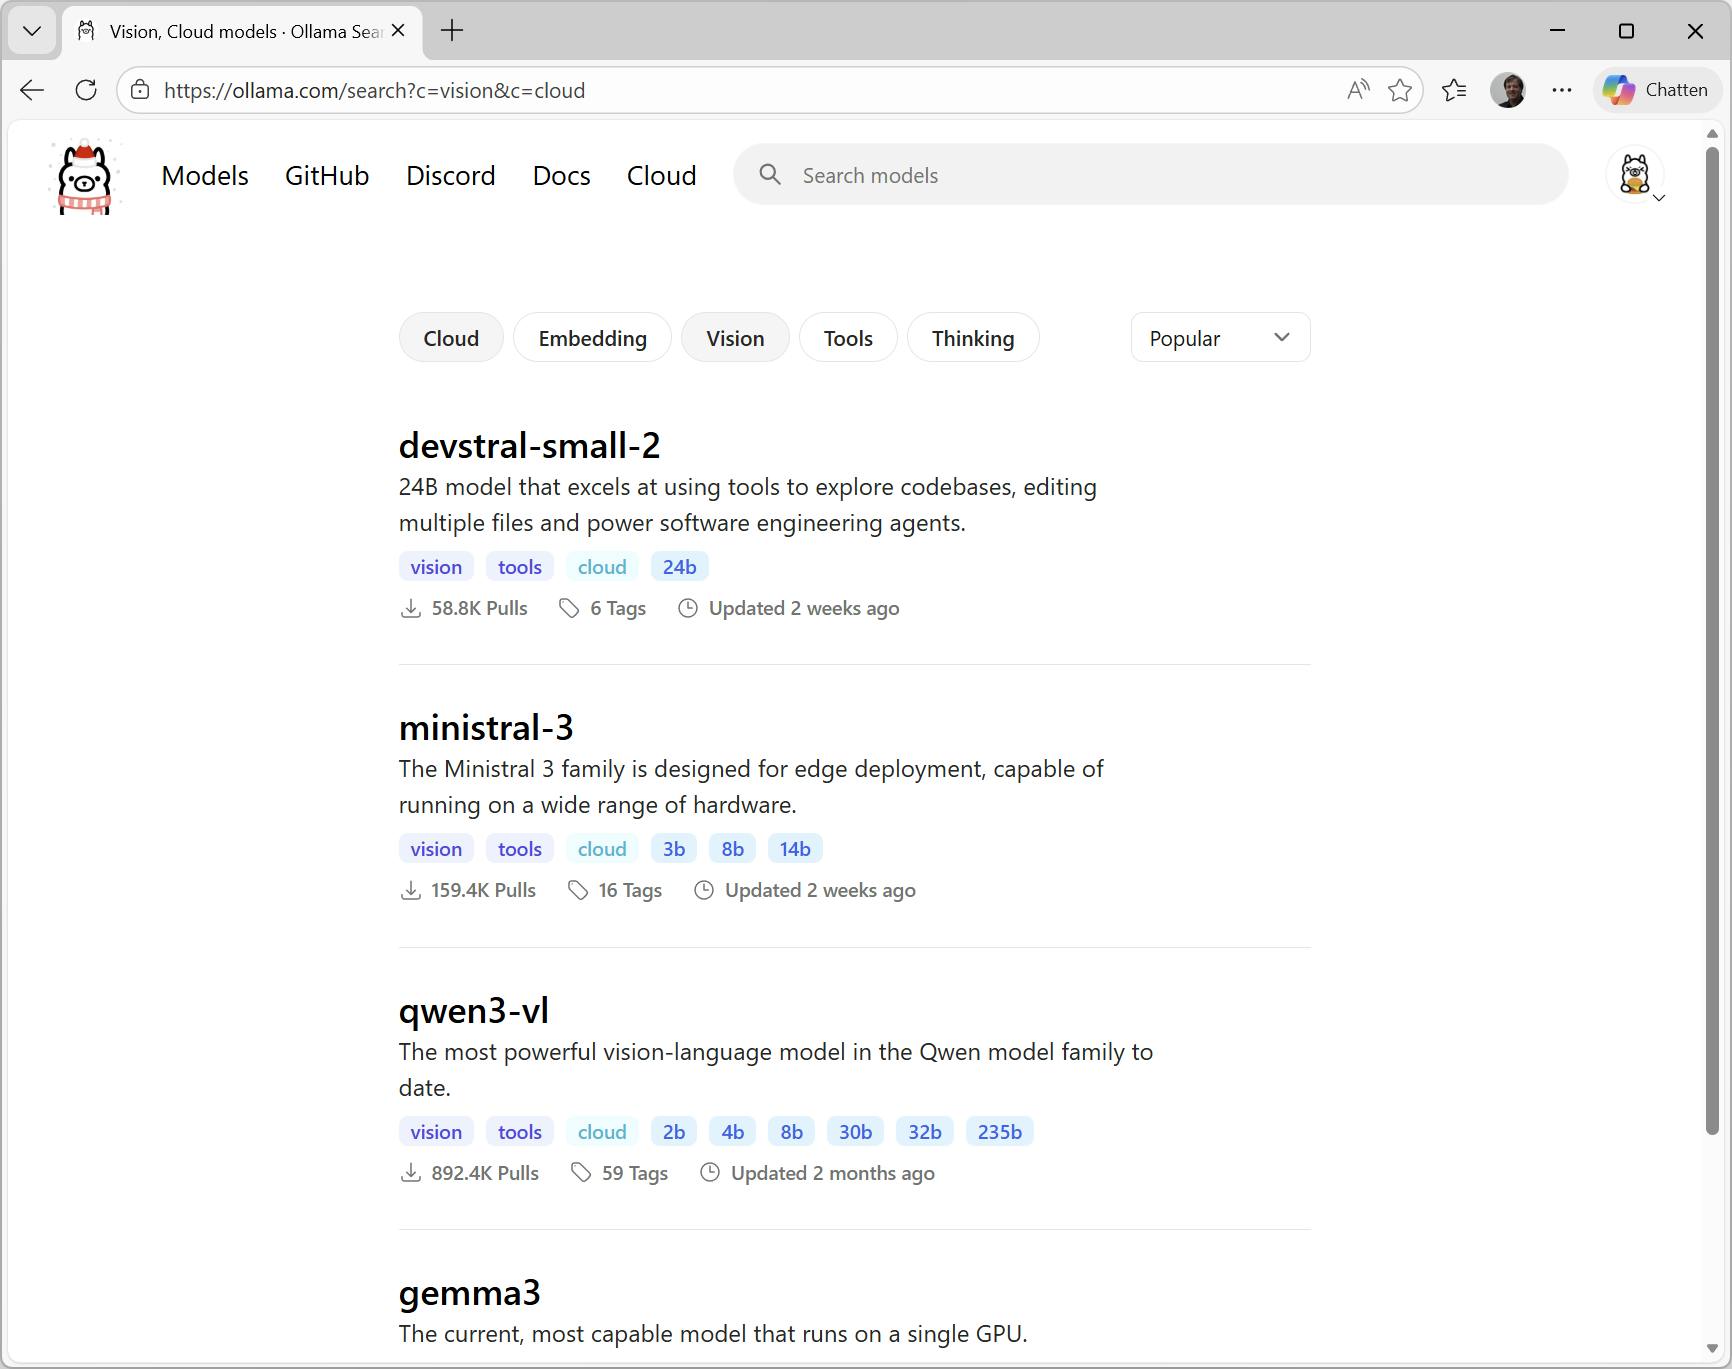The height and width of the screenshot is (1369, 1732).
Task: Open the Favorites list
Action: coord(1454,90)
